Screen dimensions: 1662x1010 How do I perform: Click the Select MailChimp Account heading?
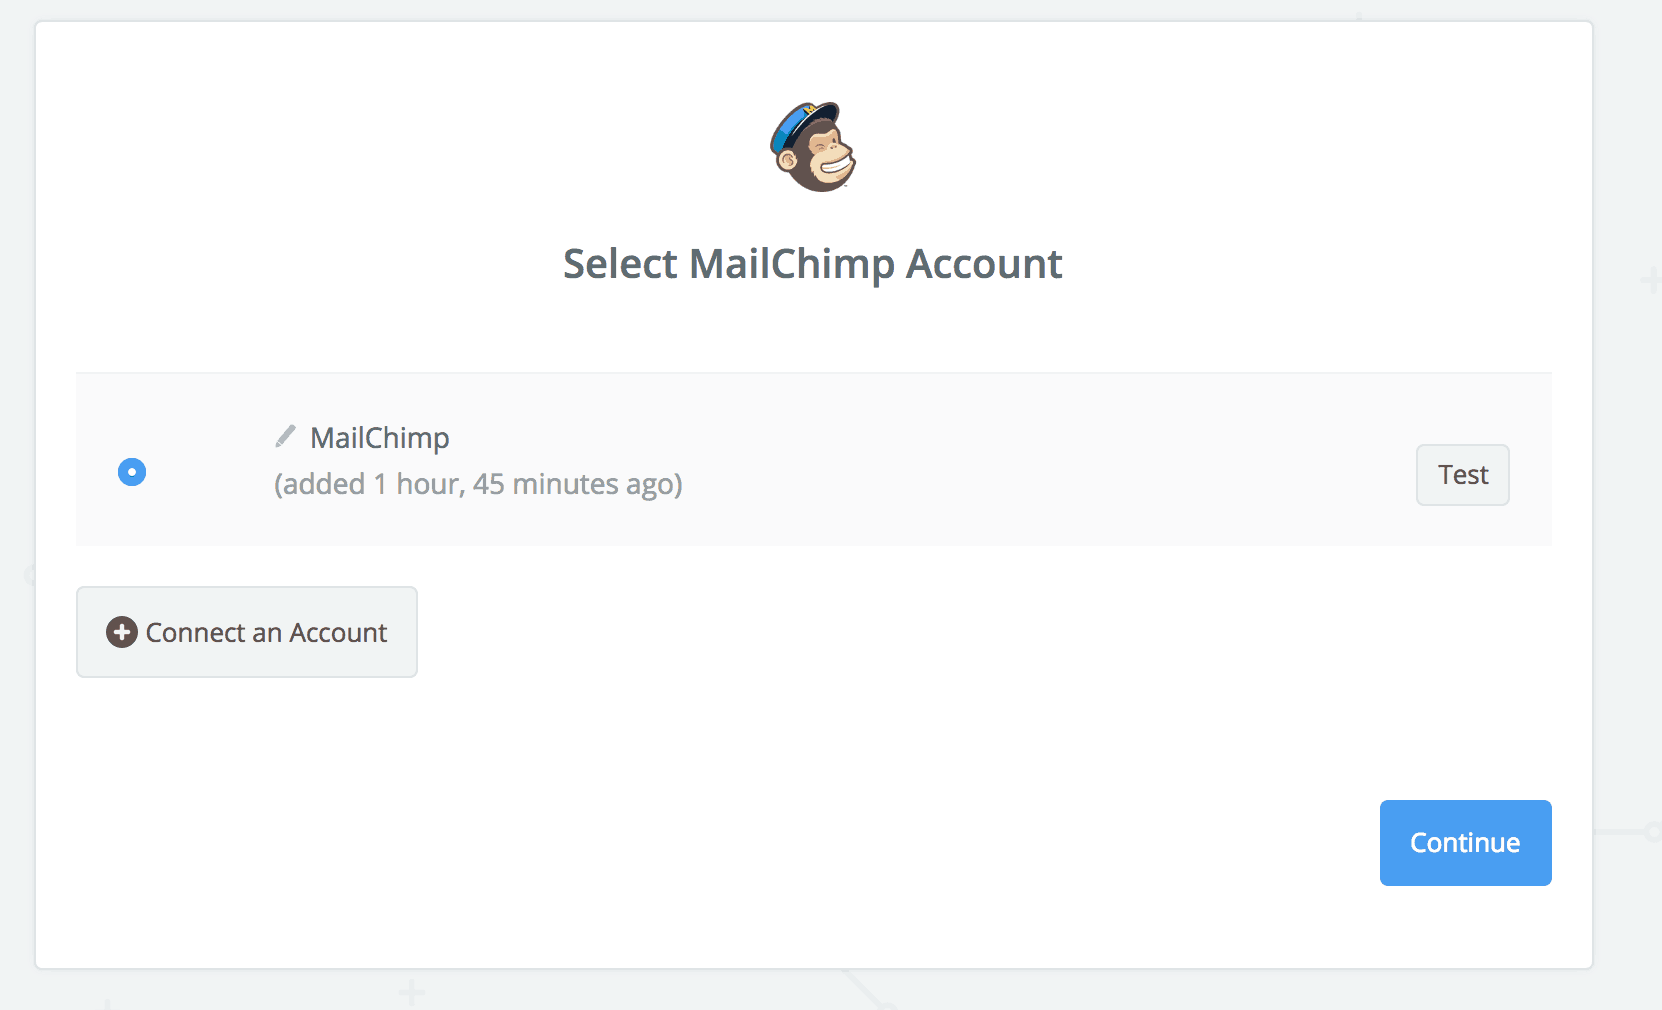tap(812, 264)
